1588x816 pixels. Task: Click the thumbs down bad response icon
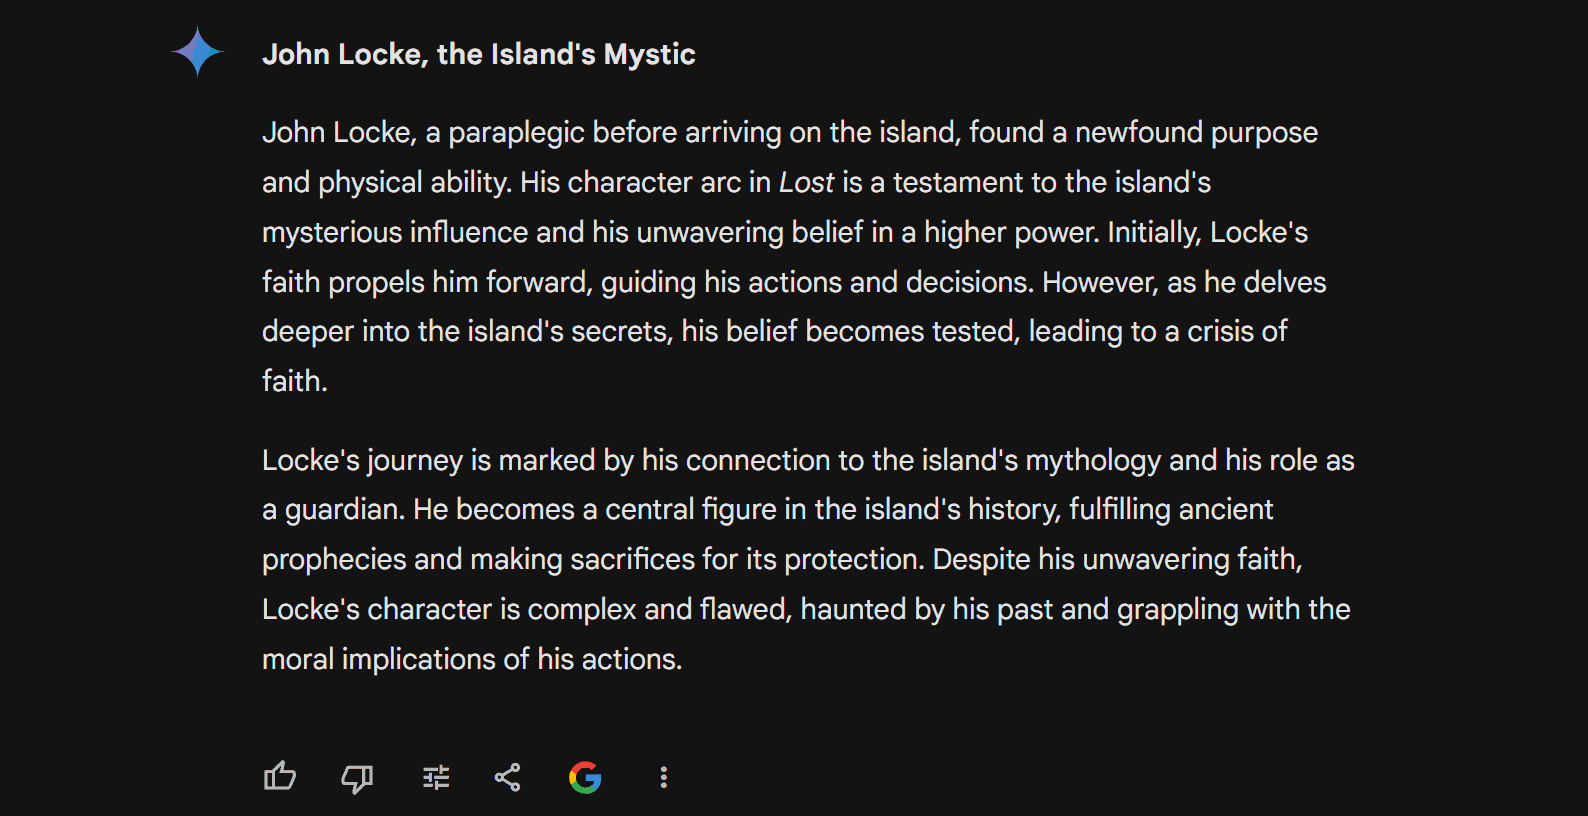coord(357,778)
